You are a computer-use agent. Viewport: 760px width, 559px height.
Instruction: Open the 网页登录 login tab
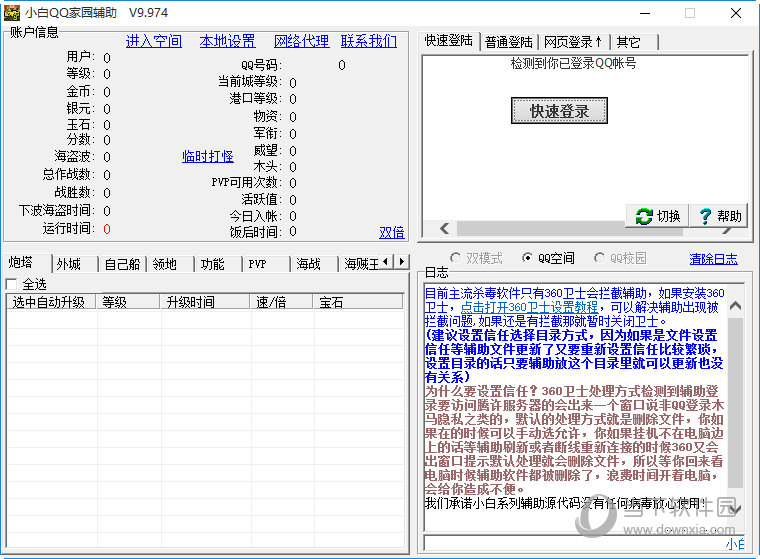(x=573, y=42)
